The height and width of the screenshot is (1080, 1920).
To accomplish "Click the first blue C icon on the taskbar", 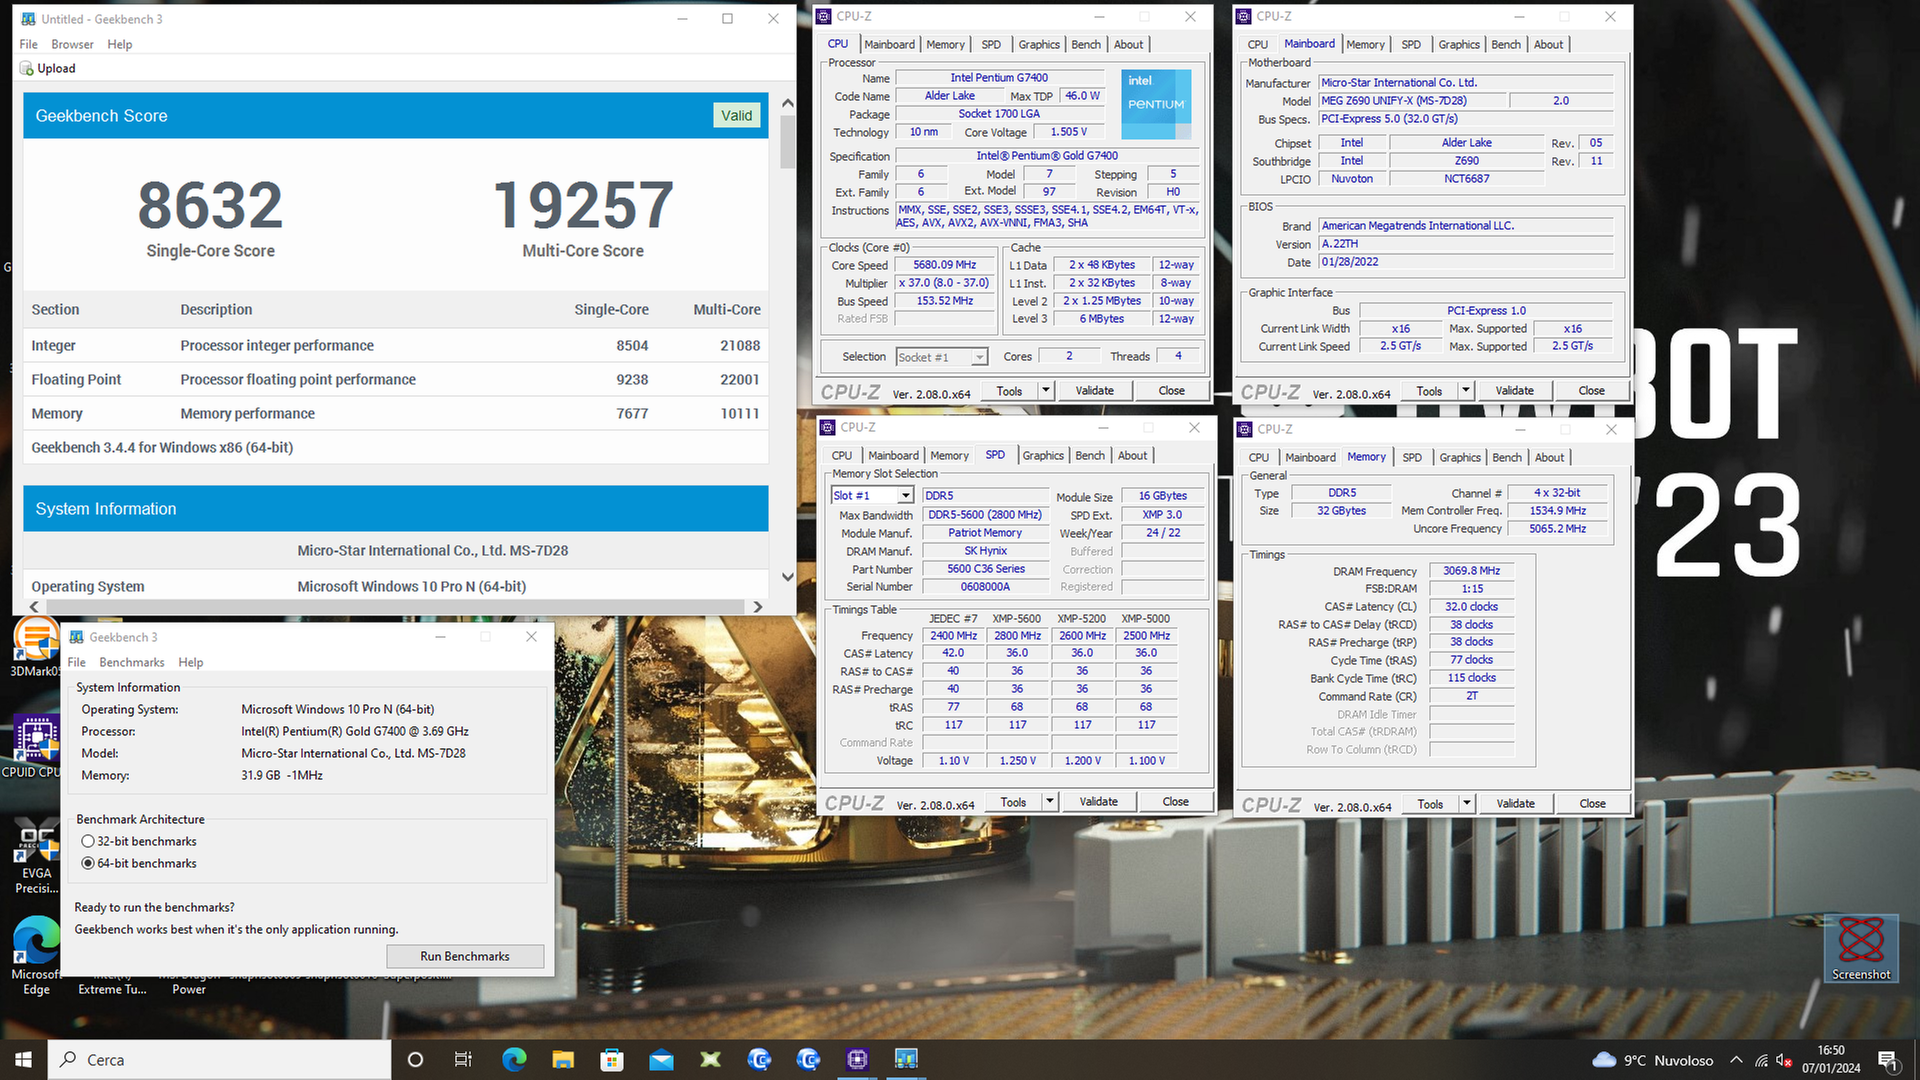I will (x=758, y=1059).
